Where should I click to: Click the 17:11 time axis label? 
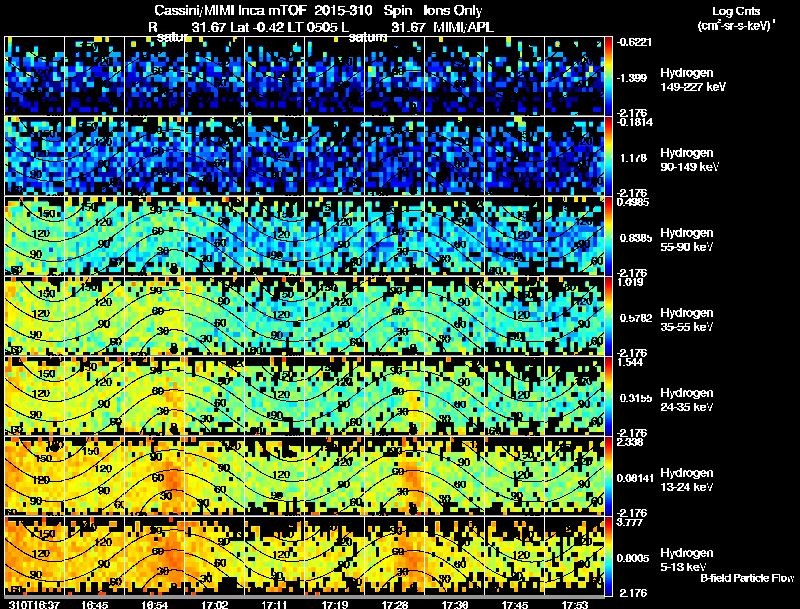pos(274,605)
